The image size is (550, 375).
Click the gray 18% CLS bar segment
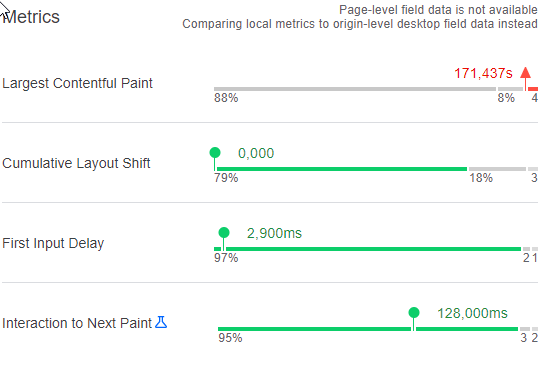click(x=497, y=169)
